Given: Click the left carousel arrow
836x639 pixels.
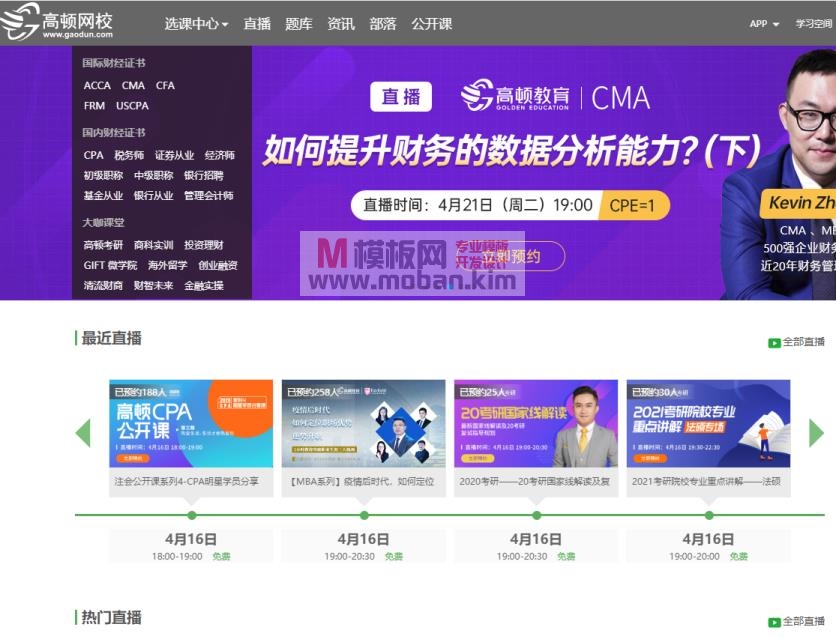Looking at the screenshot, I should pyautogui.click(x=83, y=433).
